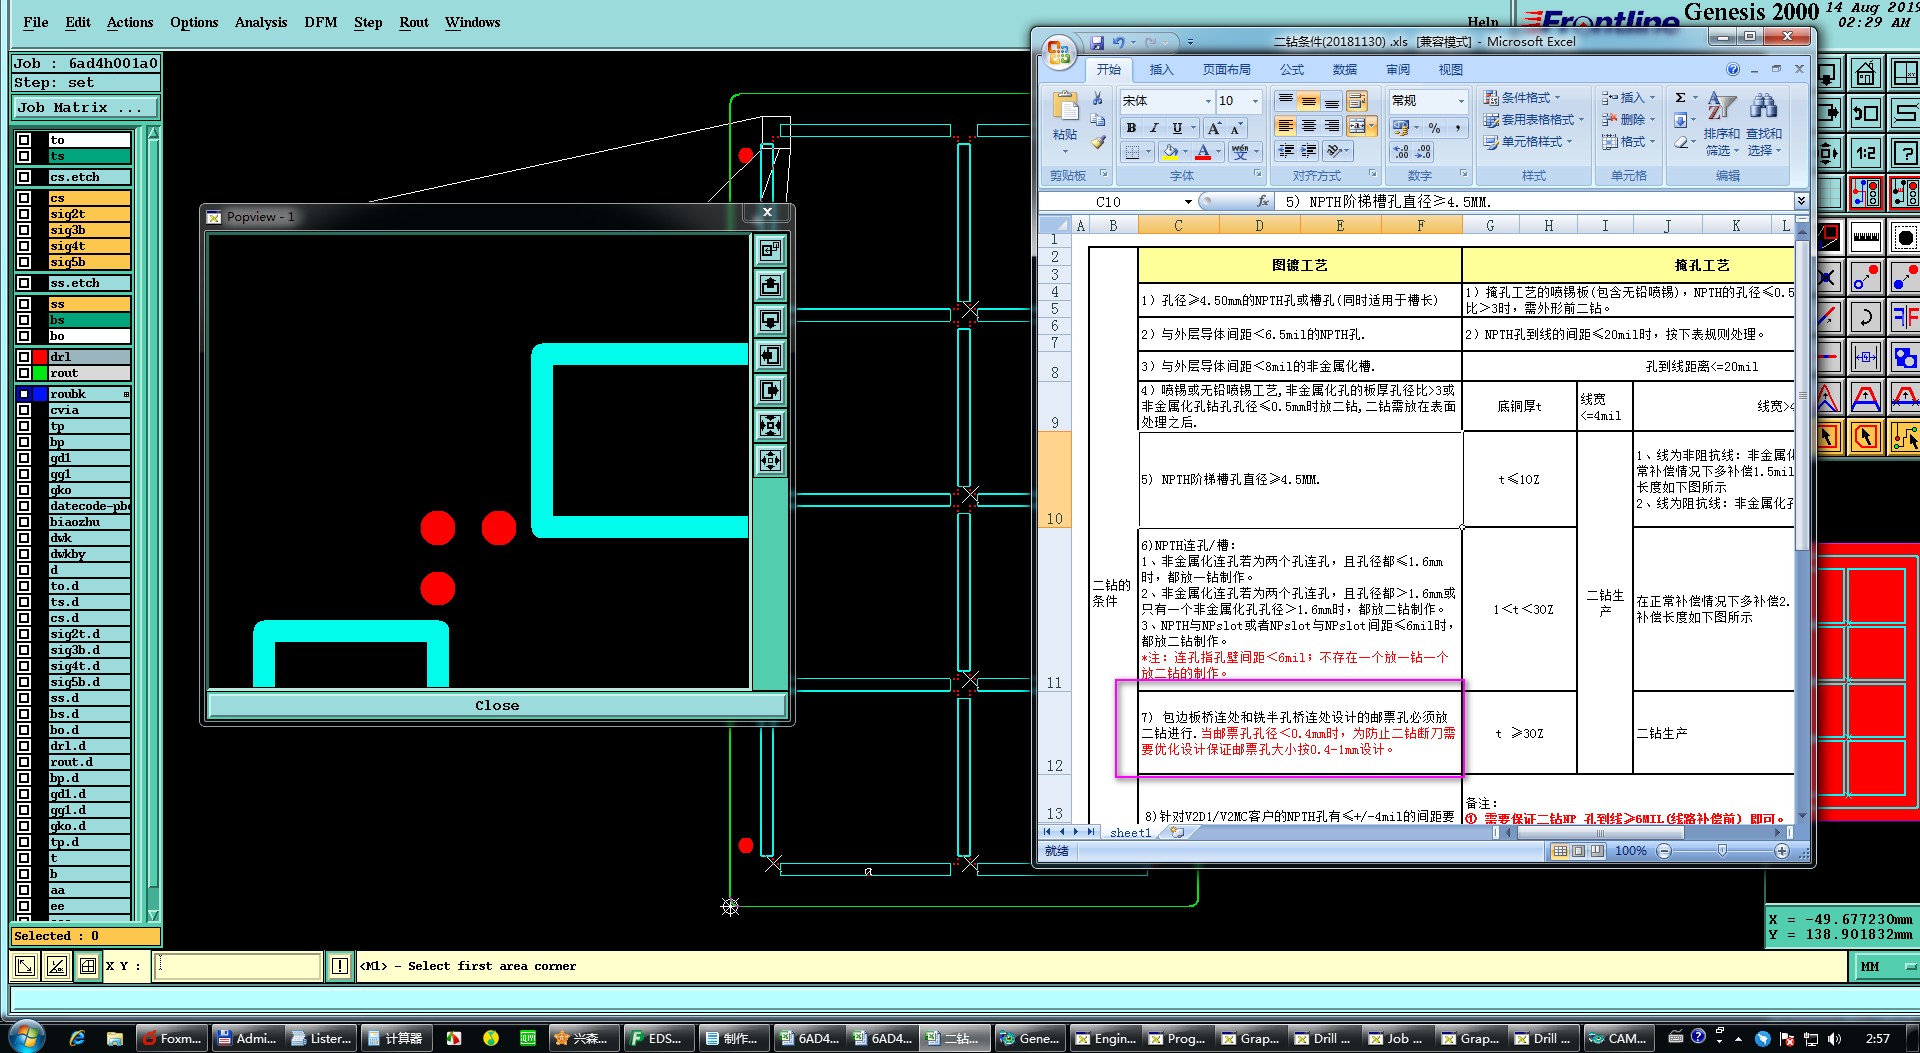Toggle checkbox for layer cvia
The height and width of the screenshot is (1053, 1920).
pyautogui.click(x=24, y=410)
